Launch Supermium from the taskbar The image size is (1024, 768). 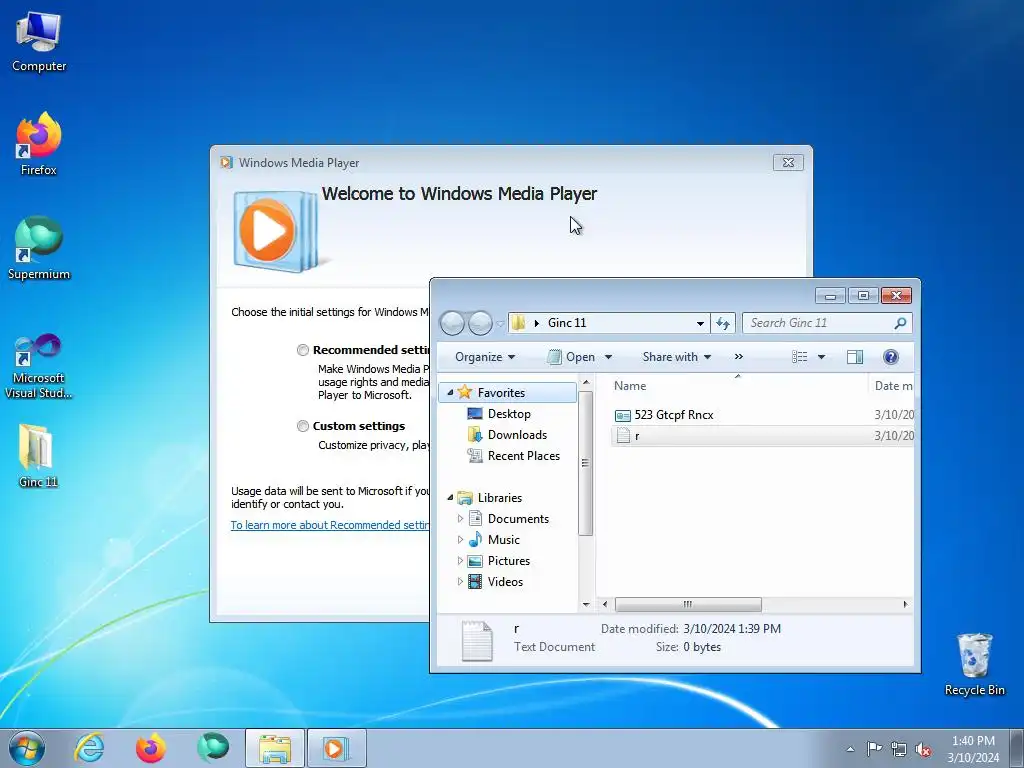pyautogui.click(x=213, y=748)
